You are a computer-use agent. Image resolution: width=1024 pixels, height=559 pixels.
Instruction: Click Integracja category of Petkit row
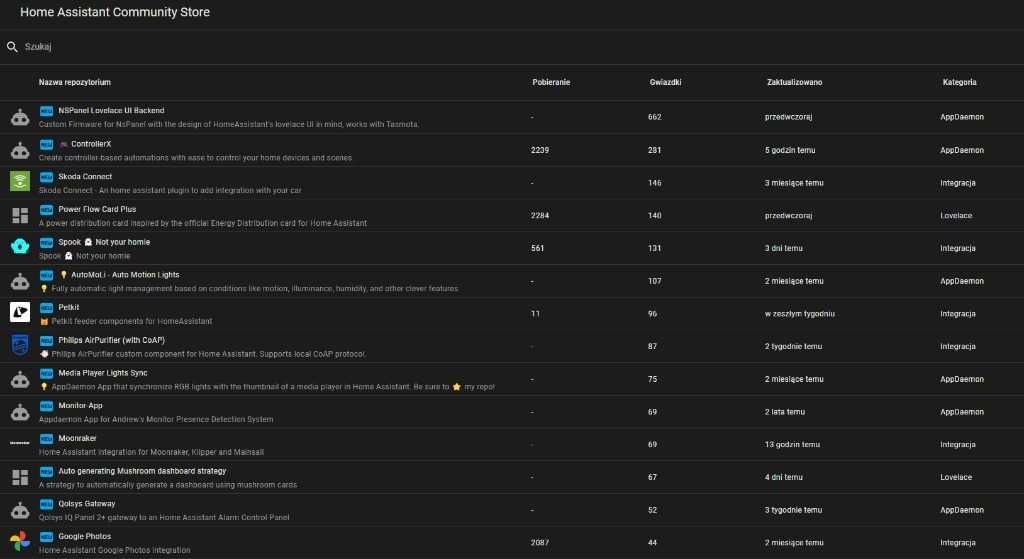[958, 314]
